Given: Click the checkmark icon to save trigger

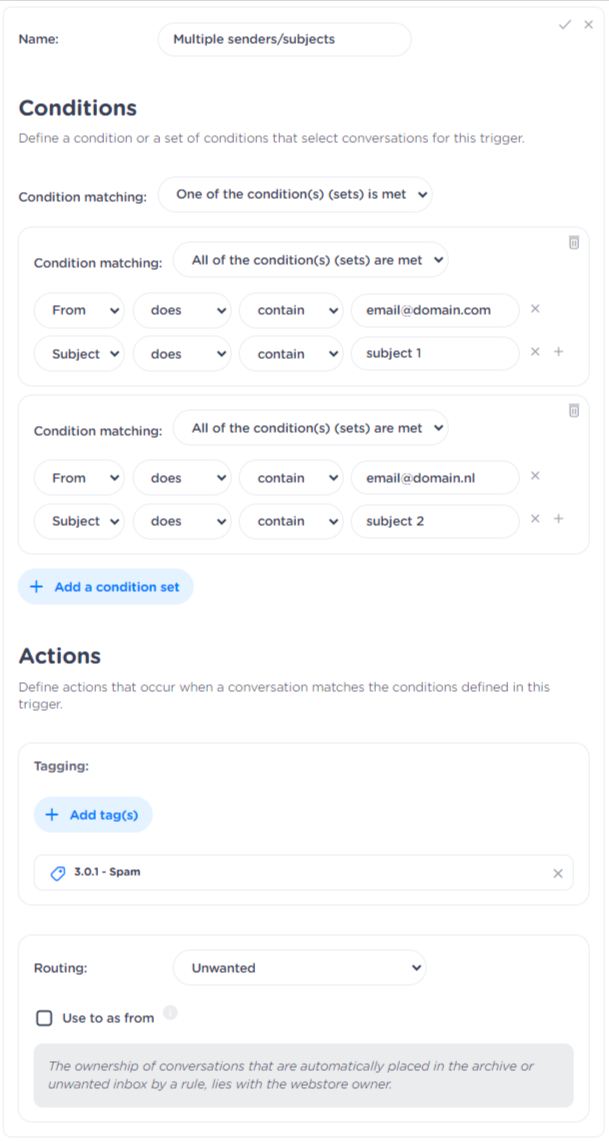Looking at the screenshot, I should [x=565, y=24].
